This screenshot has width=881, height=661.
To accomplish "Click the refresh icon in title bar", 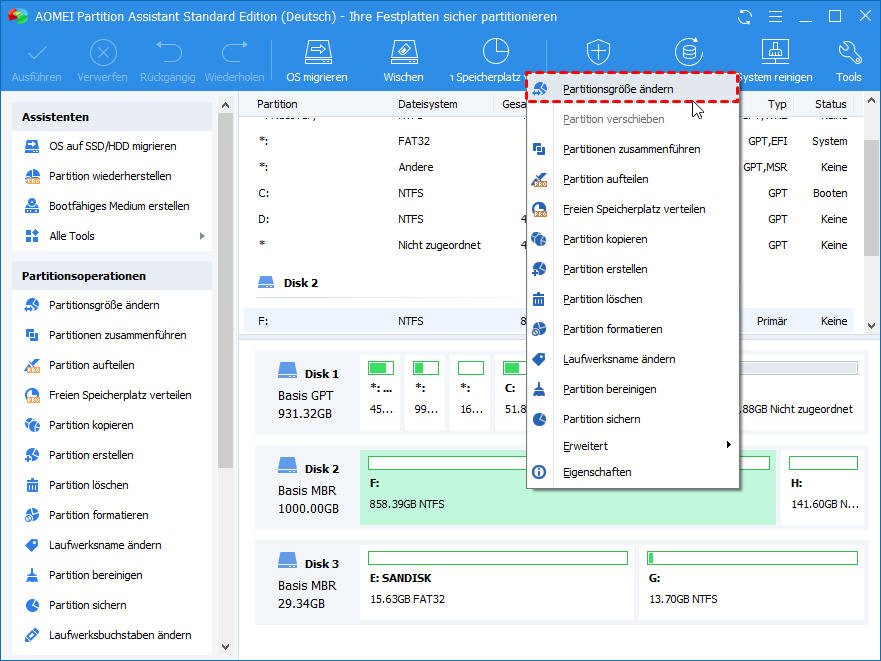I will 745,17.
